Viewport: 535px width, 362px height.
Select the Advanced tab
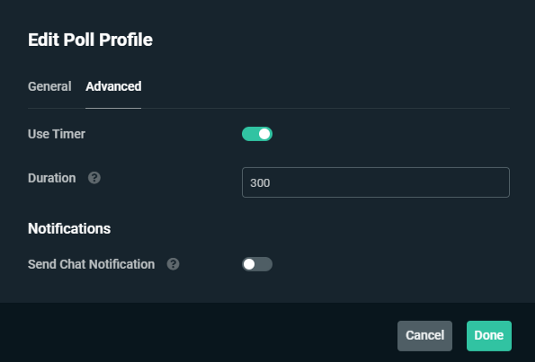(x=113, y=87)
